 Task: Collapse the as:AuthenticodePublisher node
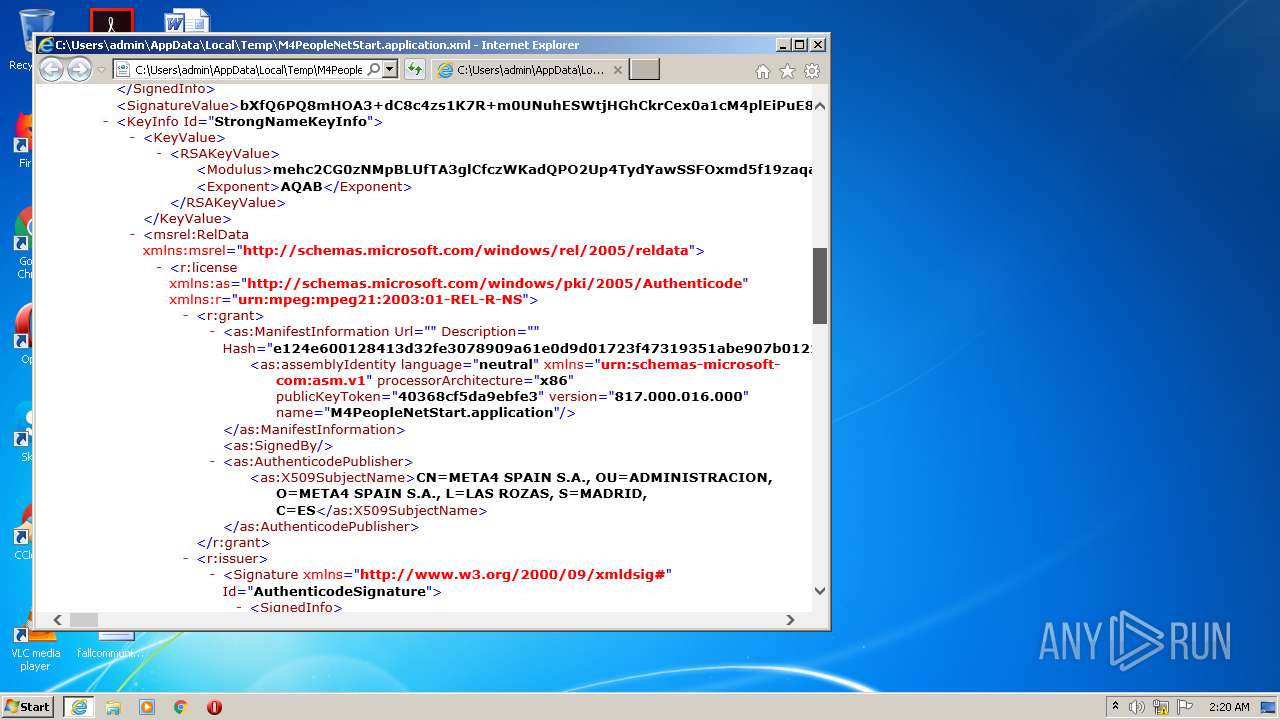click(213, 461)
